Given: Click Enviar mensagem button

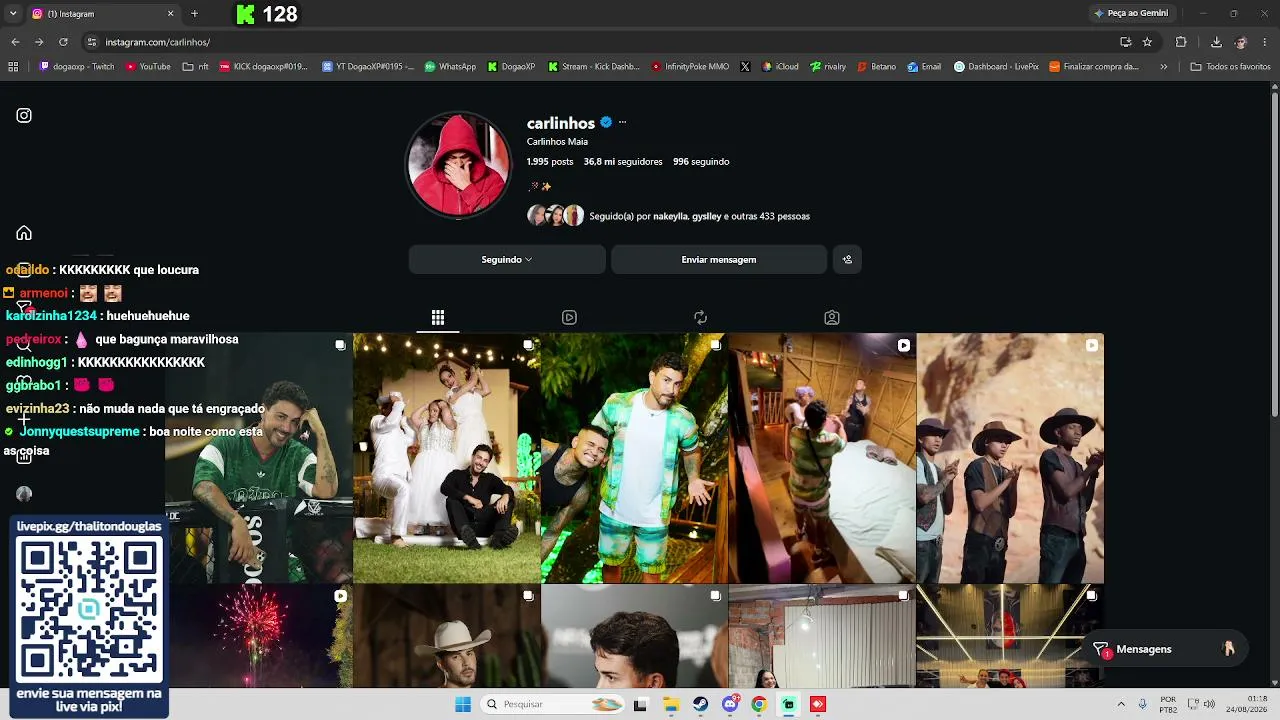Looking at the screenshot, I should pos(719,259).
